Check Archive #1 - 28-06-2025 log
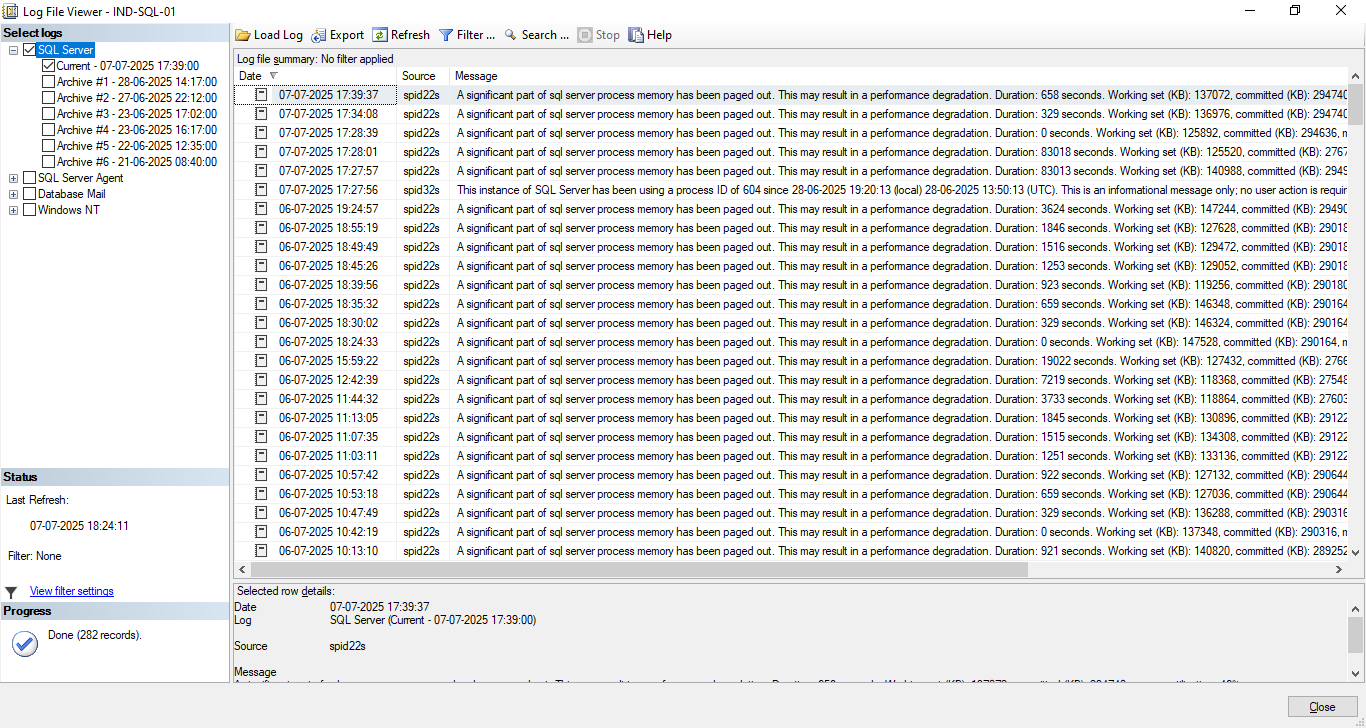This screenshot has width=1366, height=728. [47, 79]
